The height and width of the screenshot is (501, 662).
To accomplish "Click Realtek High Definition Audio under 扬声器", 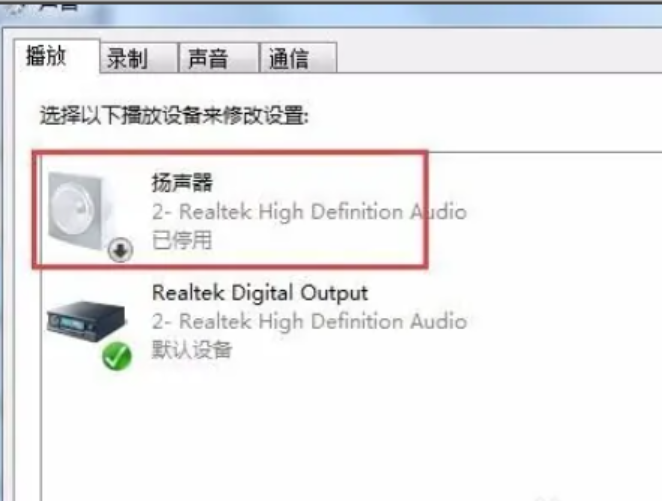I will pos(309,211).
